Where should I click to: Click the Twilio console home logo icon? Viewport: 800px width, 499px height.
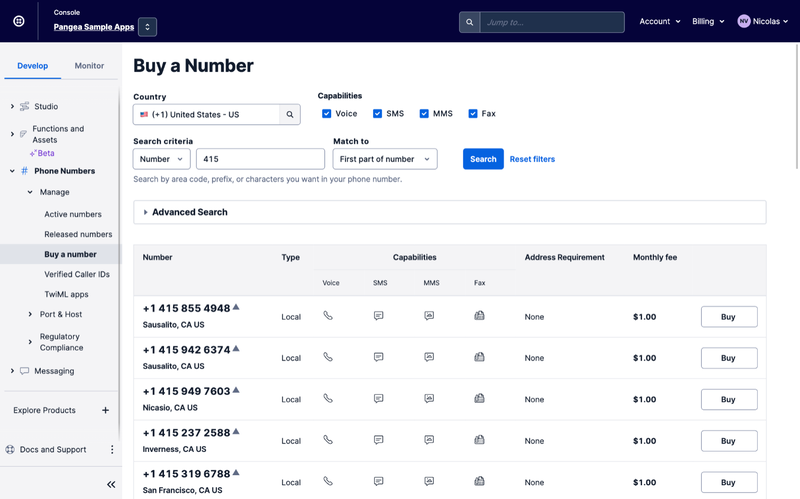[x=18, y=21]
